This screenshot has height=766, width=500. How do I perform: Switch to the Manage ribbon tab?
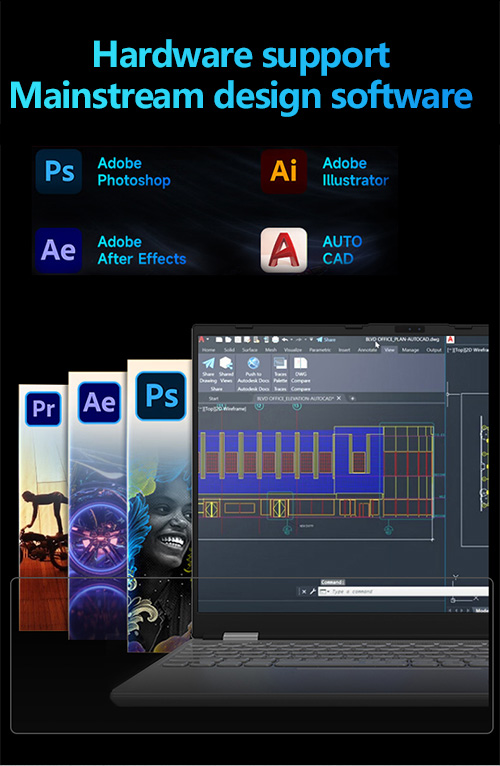click(410, 350)
